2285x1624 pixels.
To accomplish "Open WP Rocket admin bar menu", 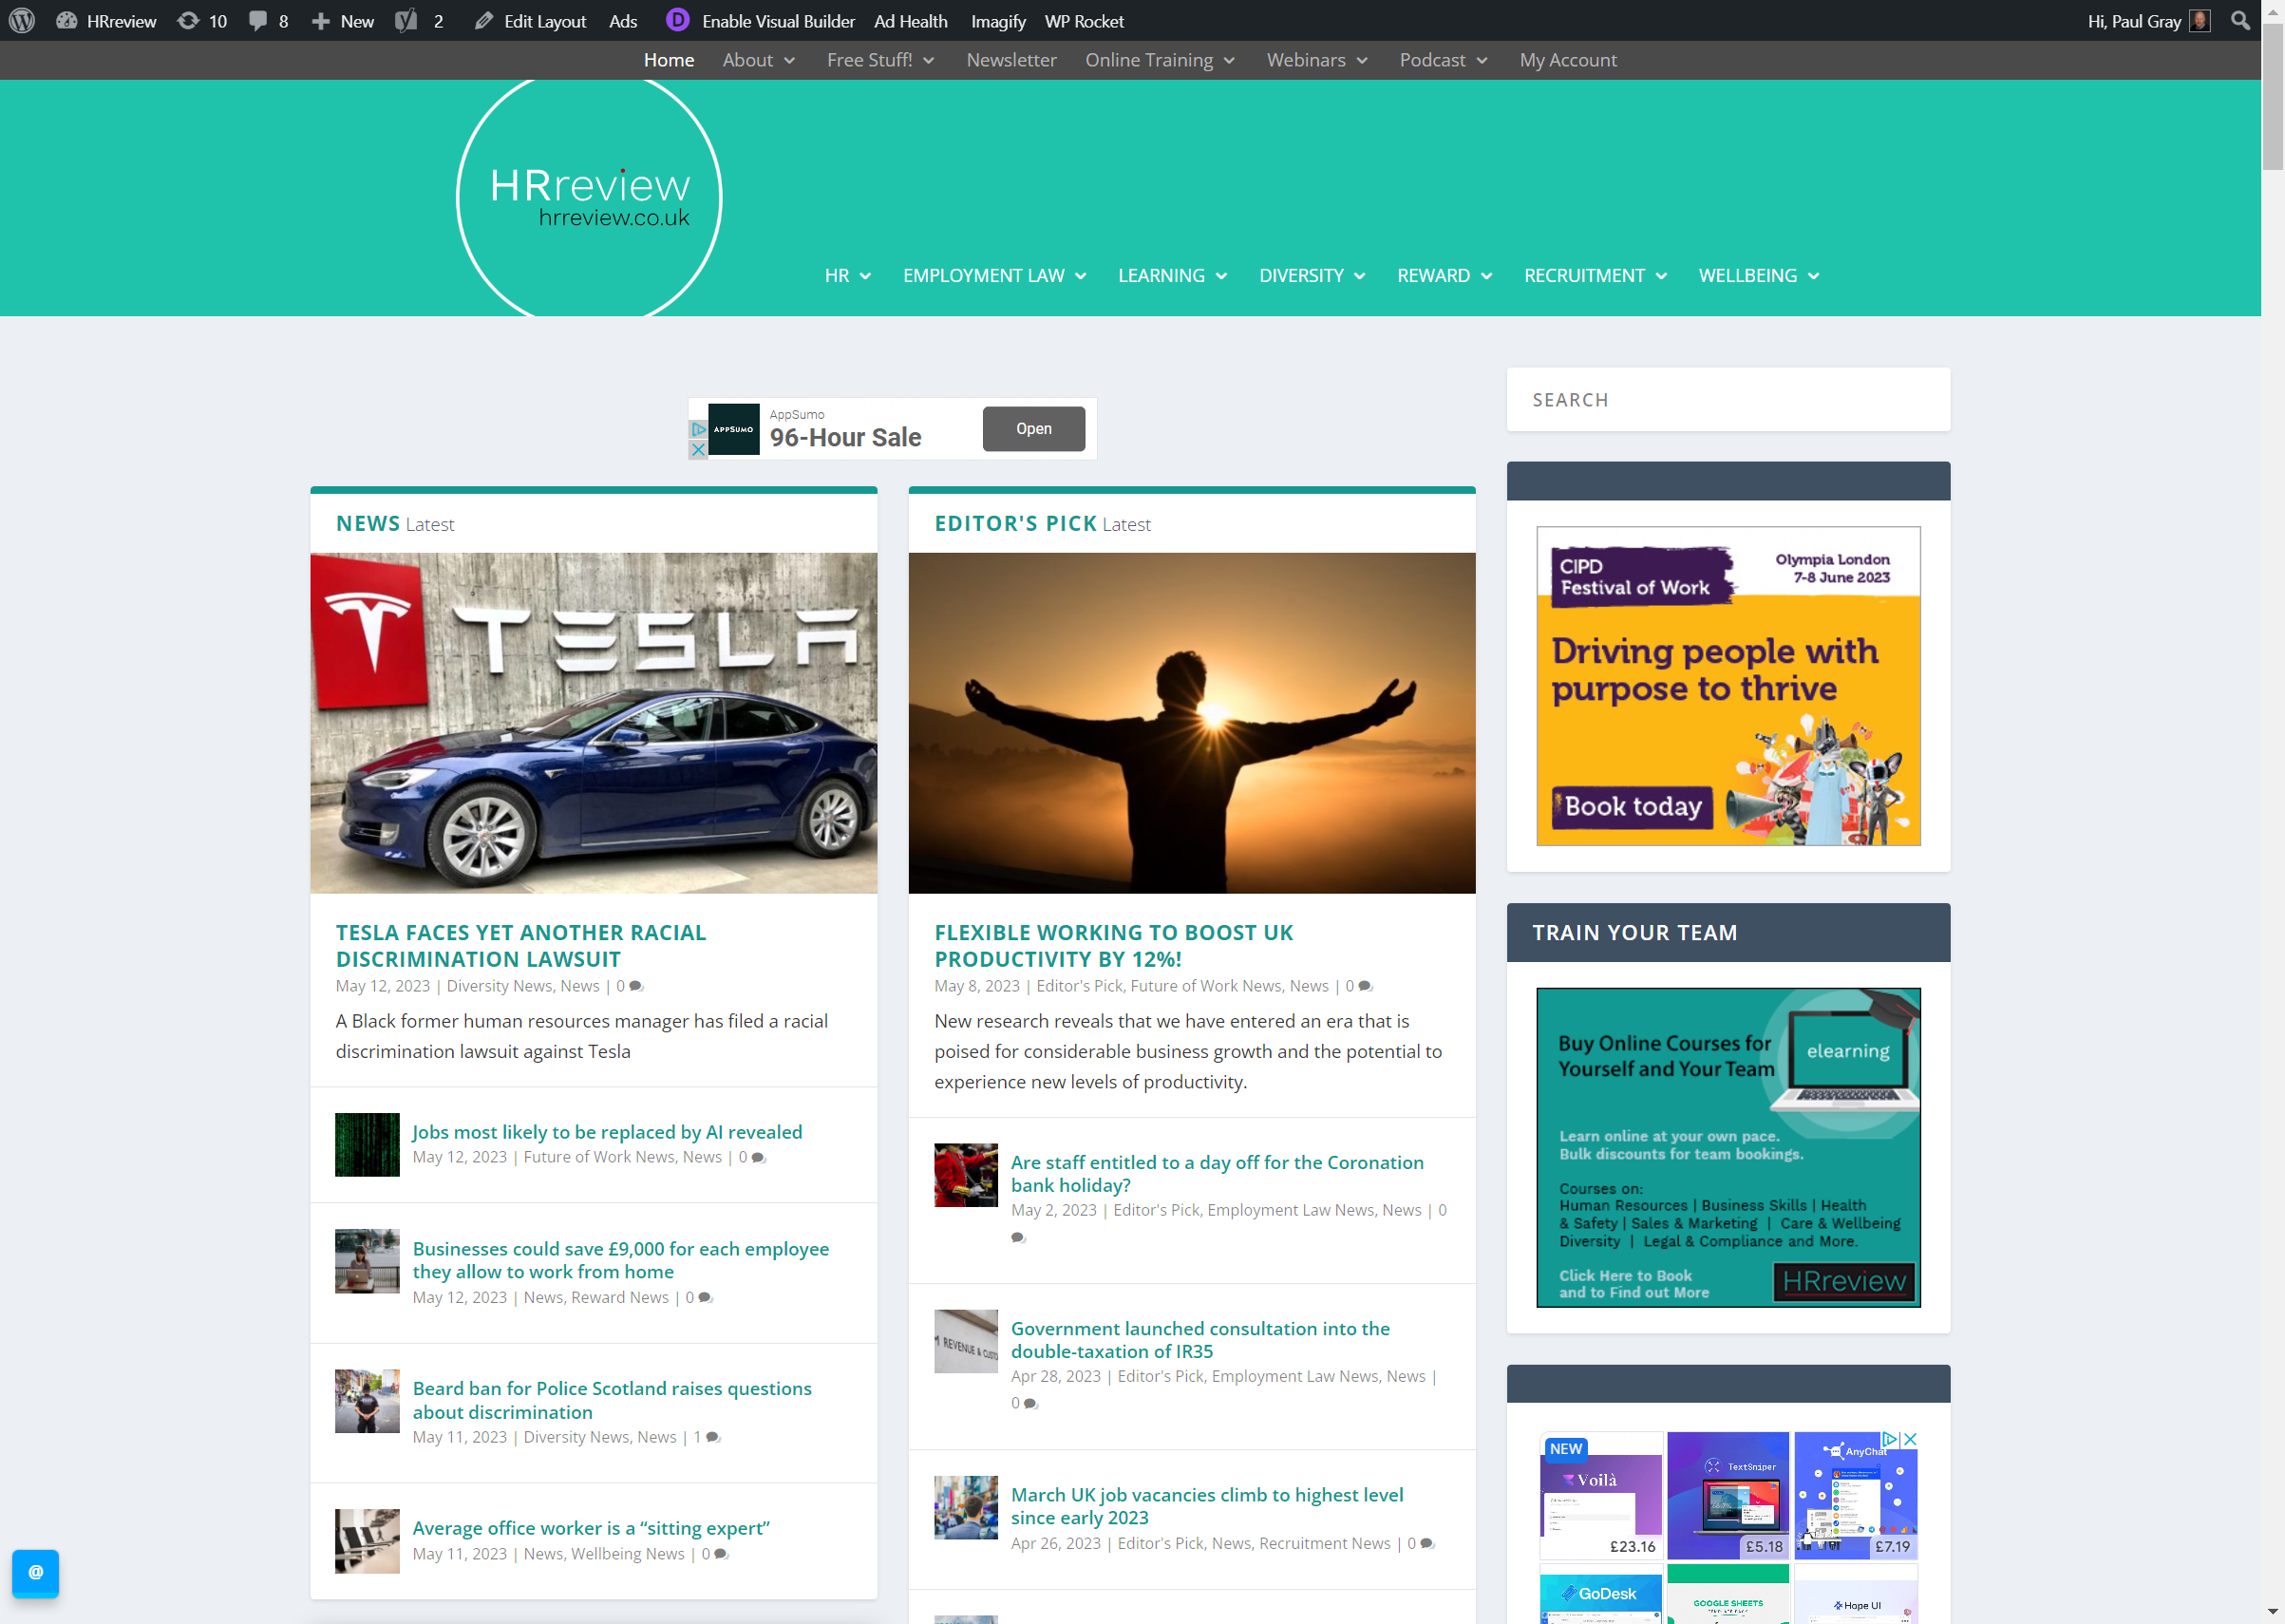I will pos(1084,21).
